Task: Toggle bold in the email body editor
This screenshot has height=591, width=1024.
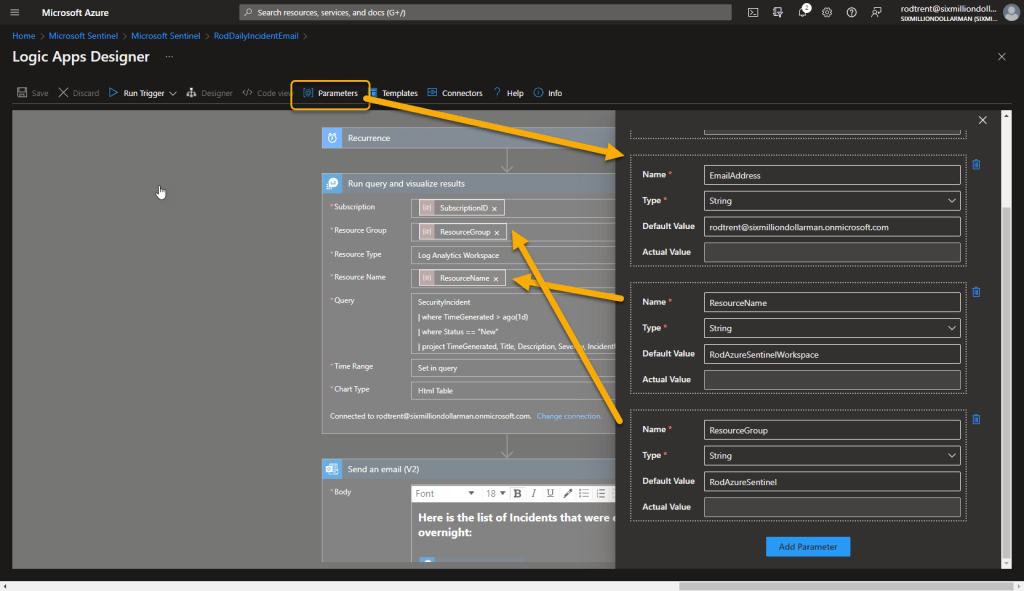Action: pyautogui.click(x=517, y=494)
